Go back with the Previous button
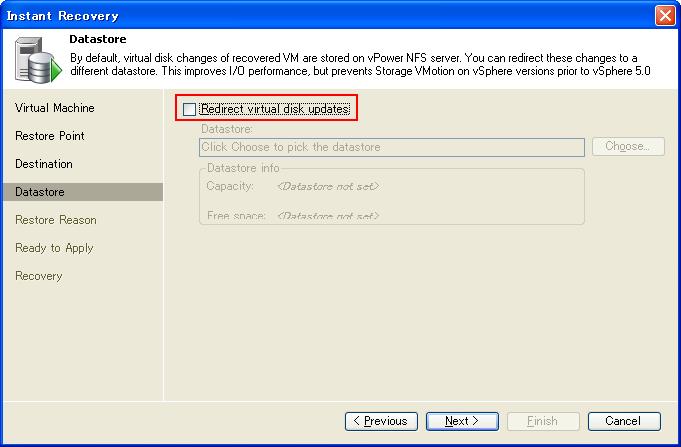This screenshot has height=447, width=681. point(381,421)
